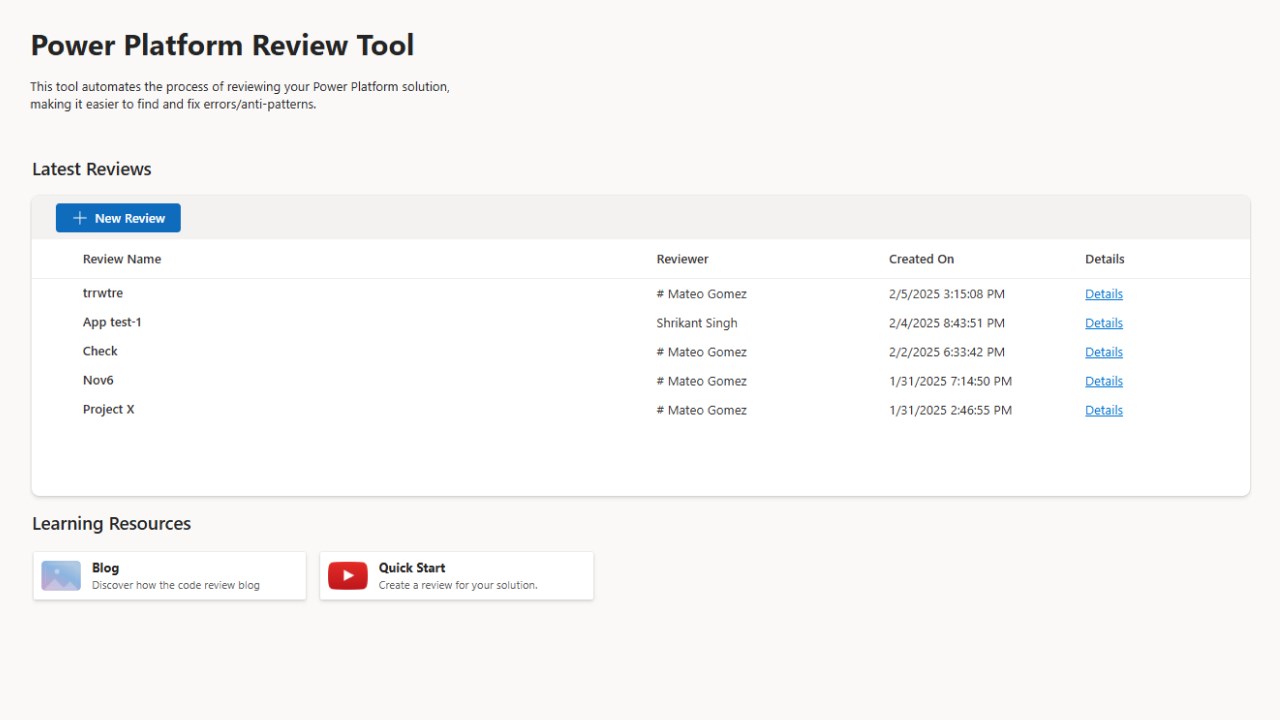Click date 2/2/2025 6:33:42 PM
Screen dimensions: 1280x720
tap(947, 352)
